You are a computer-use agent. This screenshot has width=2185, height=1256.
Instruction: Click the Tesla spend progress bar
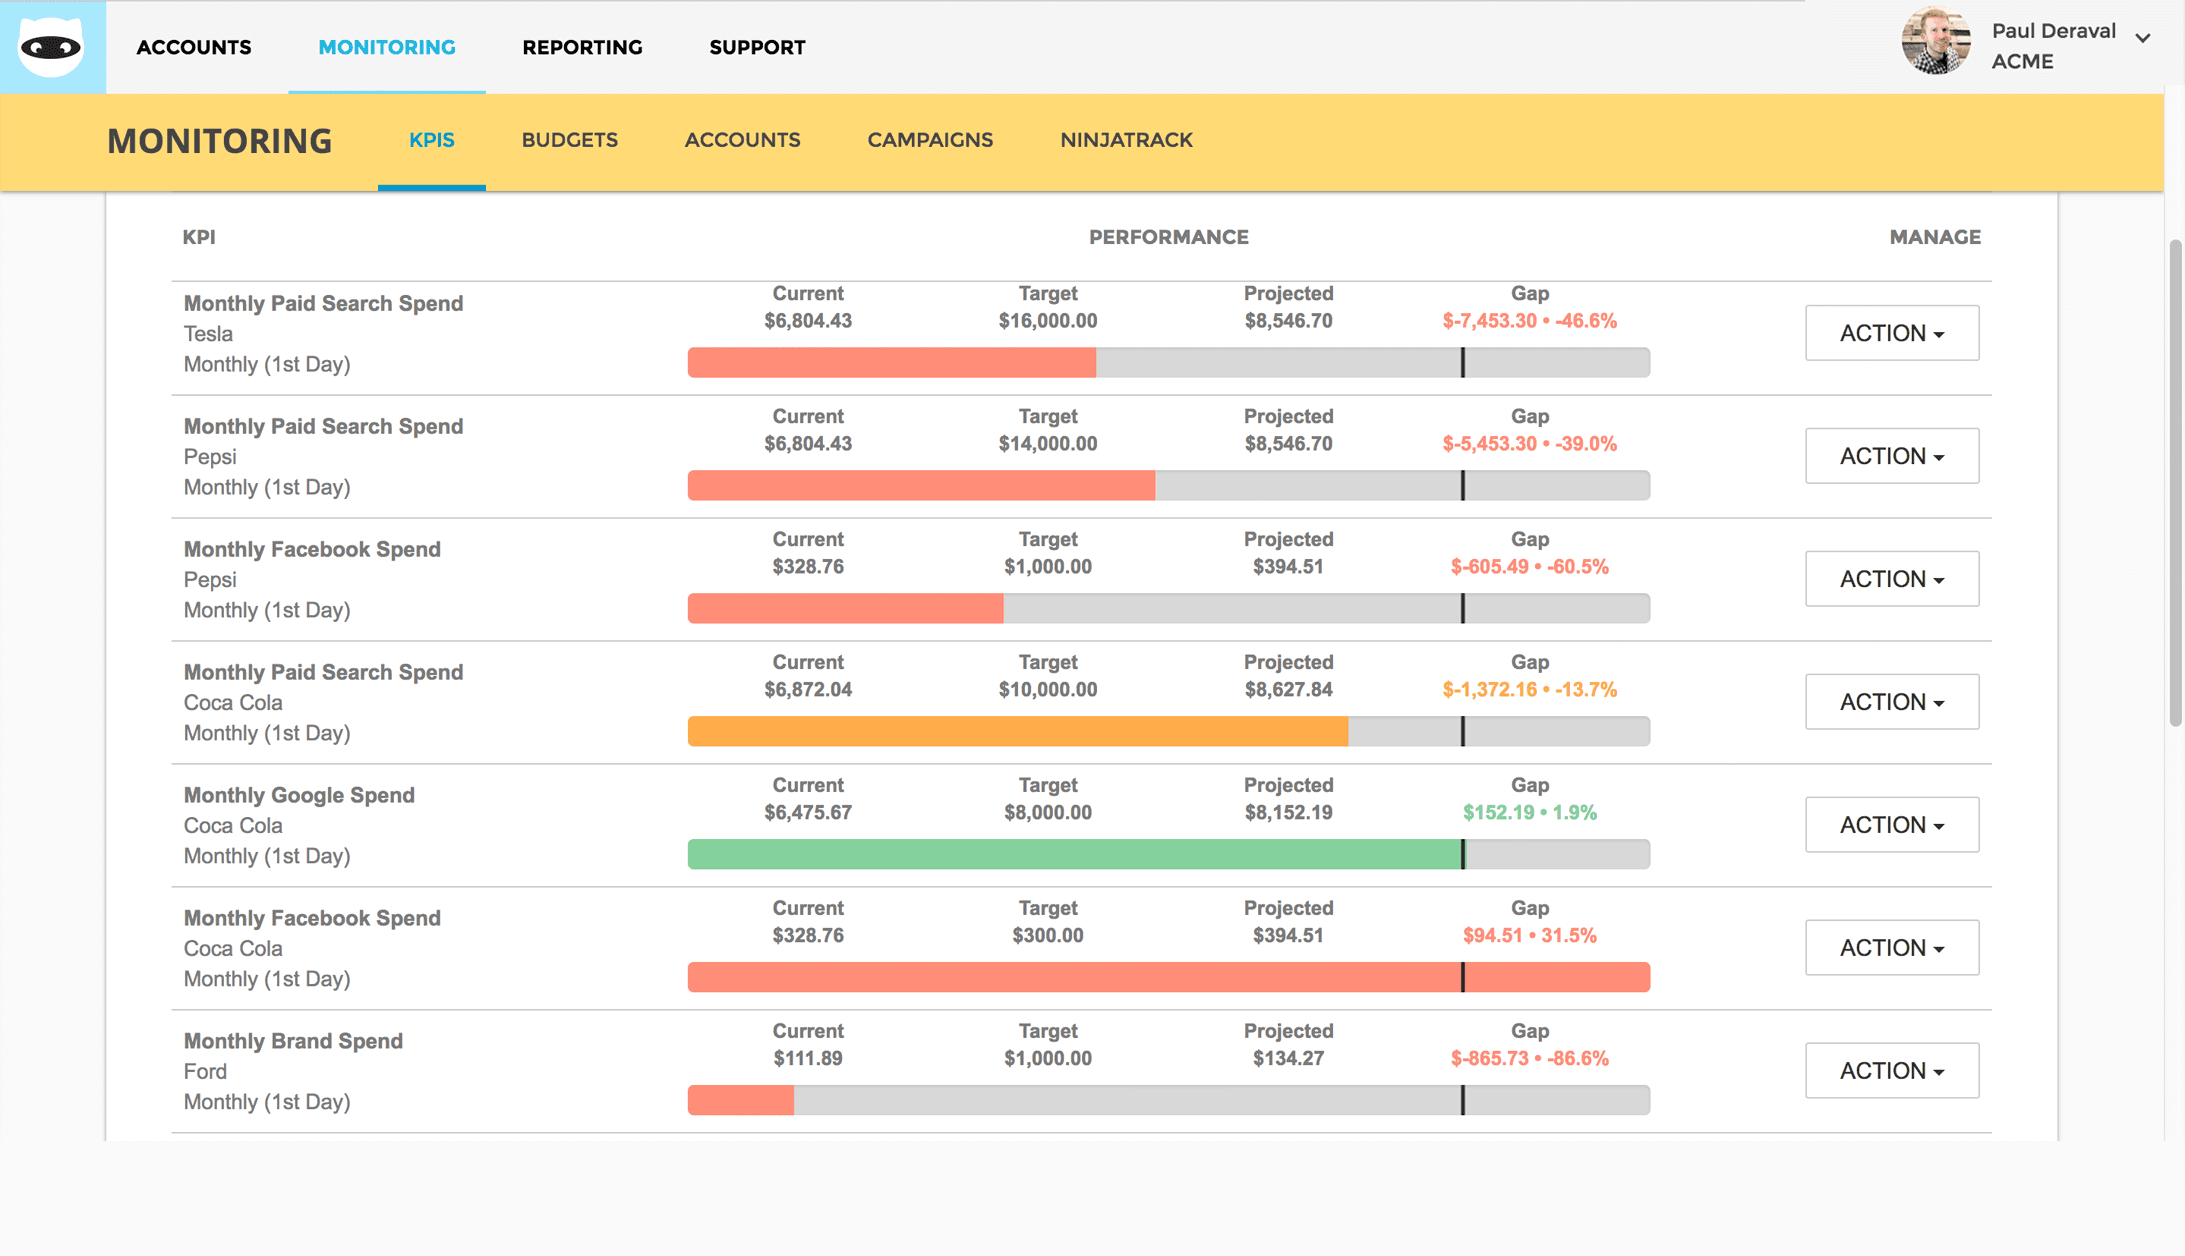[x=1168, y=362]
